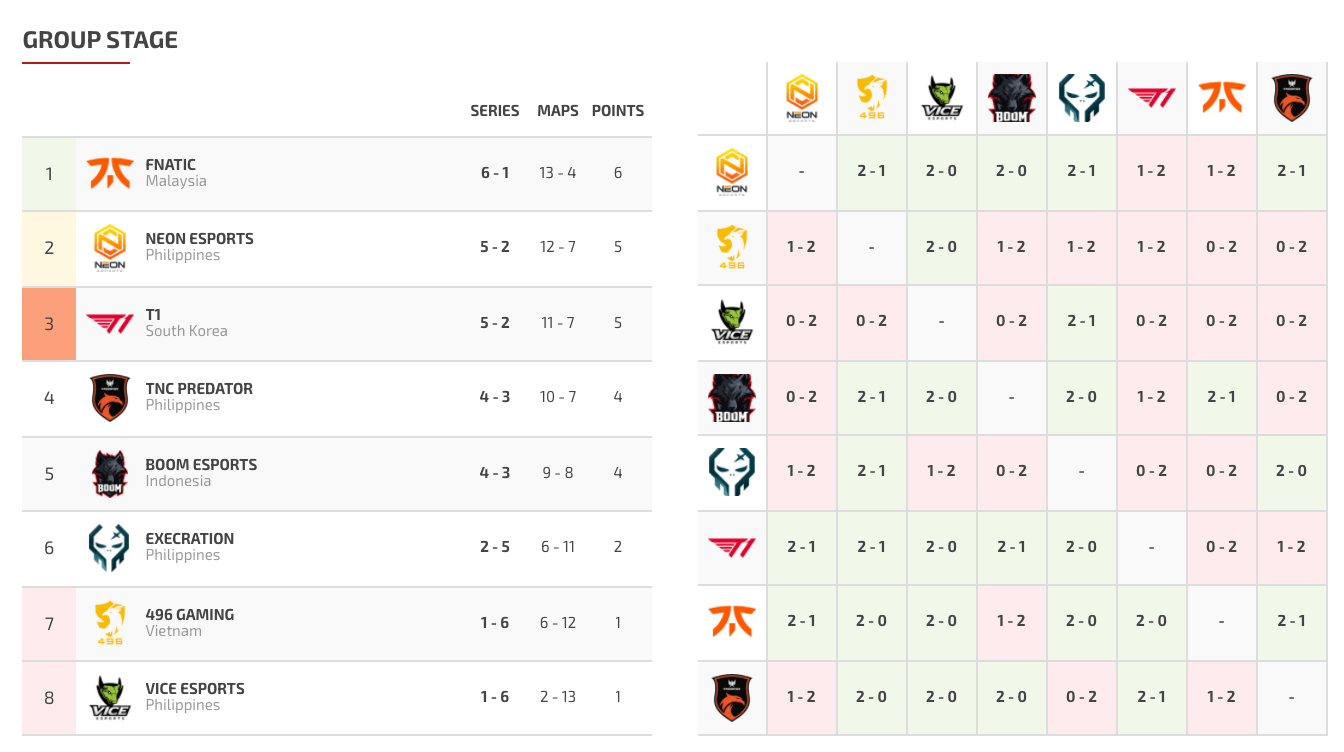
Task: Click the Execration logo in matrix row header
Action: pyautogui.click(x=732, y=472)
